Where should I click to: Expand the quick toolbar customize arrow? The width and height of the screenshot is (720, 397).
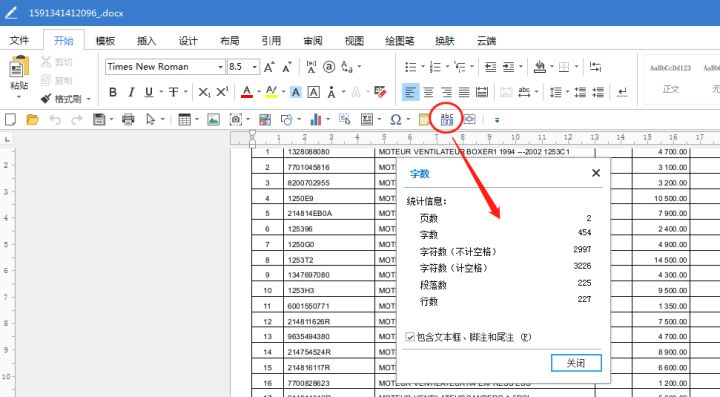click(x=497, y=120)
